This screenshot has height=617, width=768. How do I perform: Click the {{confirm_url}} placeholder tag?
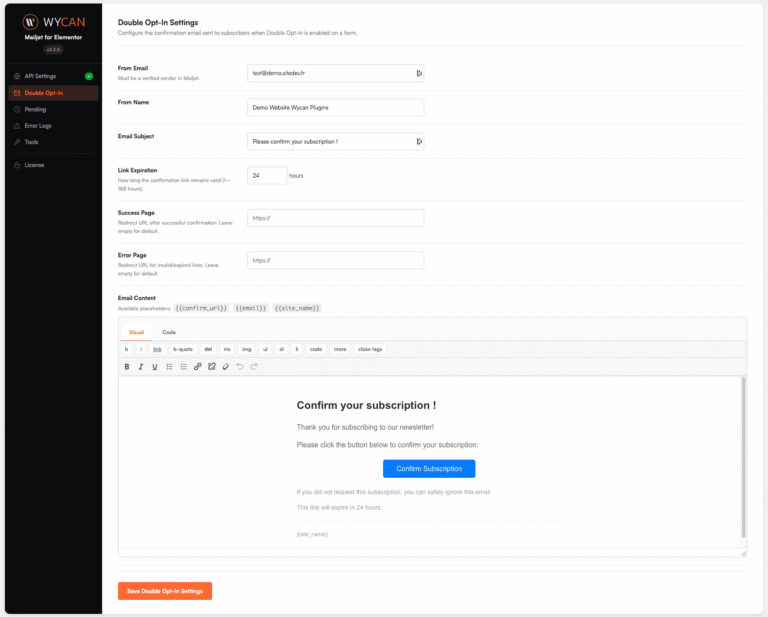[x=201, y=308]
